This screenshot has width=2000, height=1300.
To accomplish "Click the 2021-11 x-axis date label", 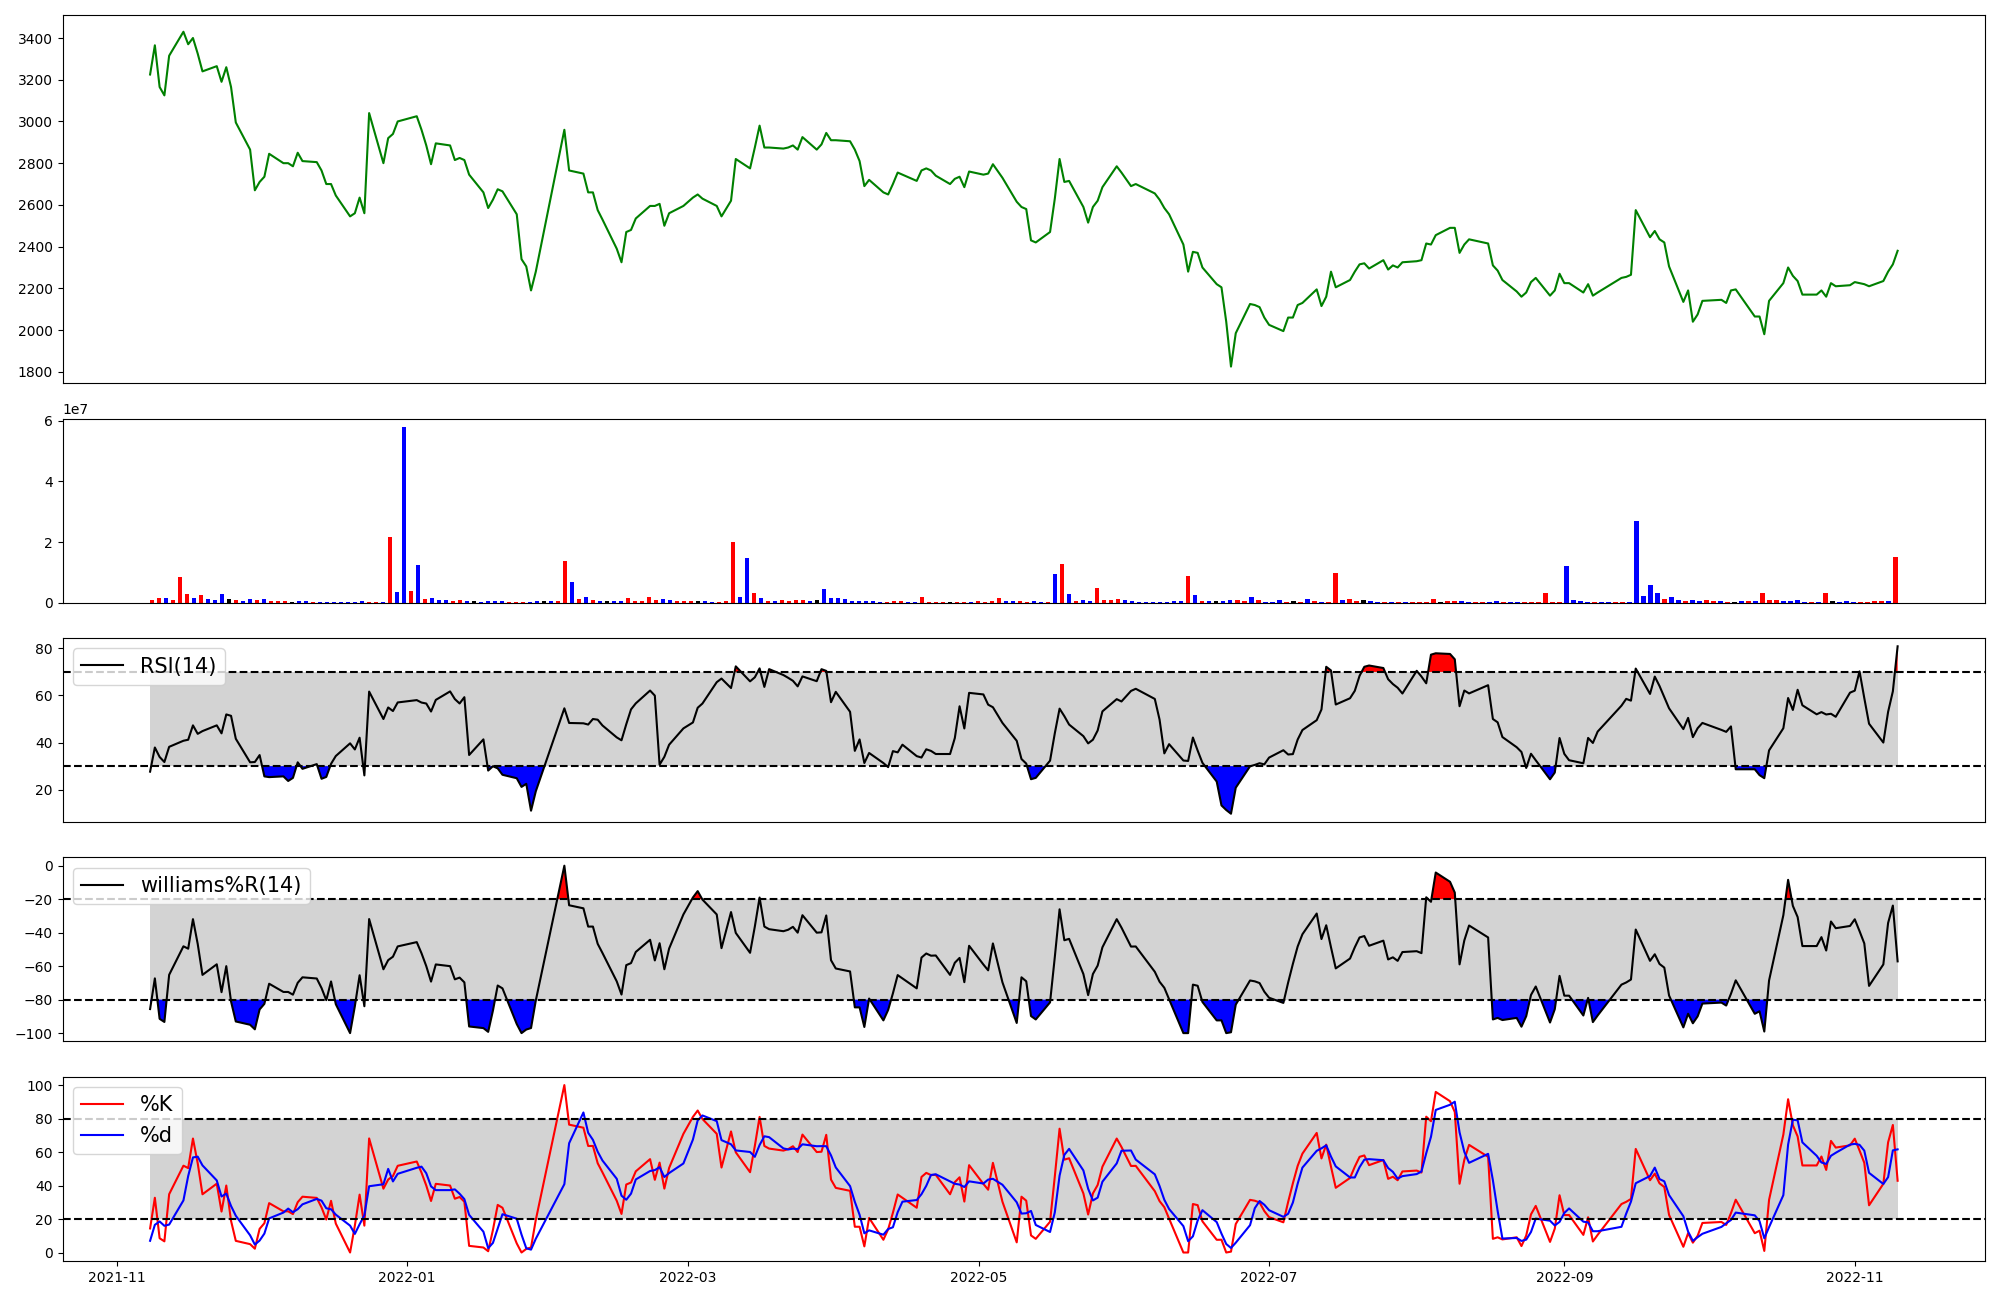I will point(118,1277).
